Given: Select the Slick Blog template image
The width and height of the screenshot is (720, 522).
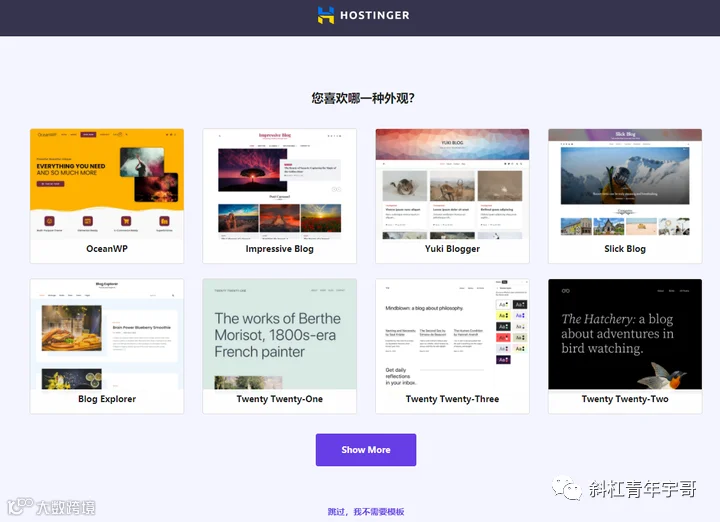Looking at the screenshot, I should pos(625,184).
